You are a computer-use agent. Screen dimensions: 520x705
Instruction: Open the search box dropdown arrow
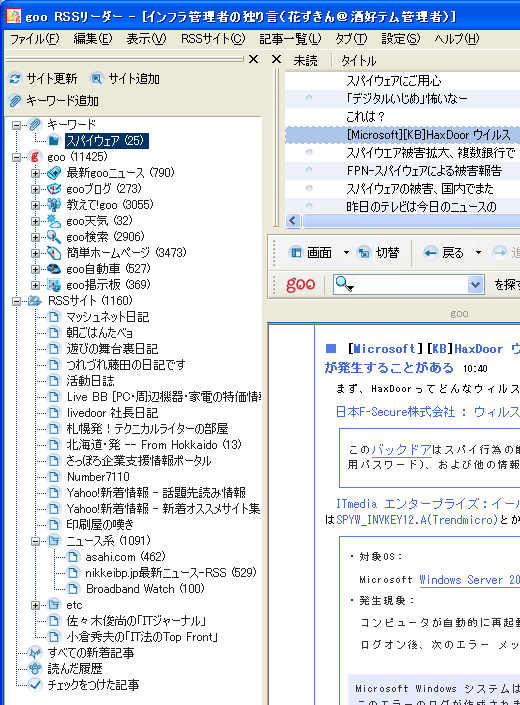click(475, 284)
